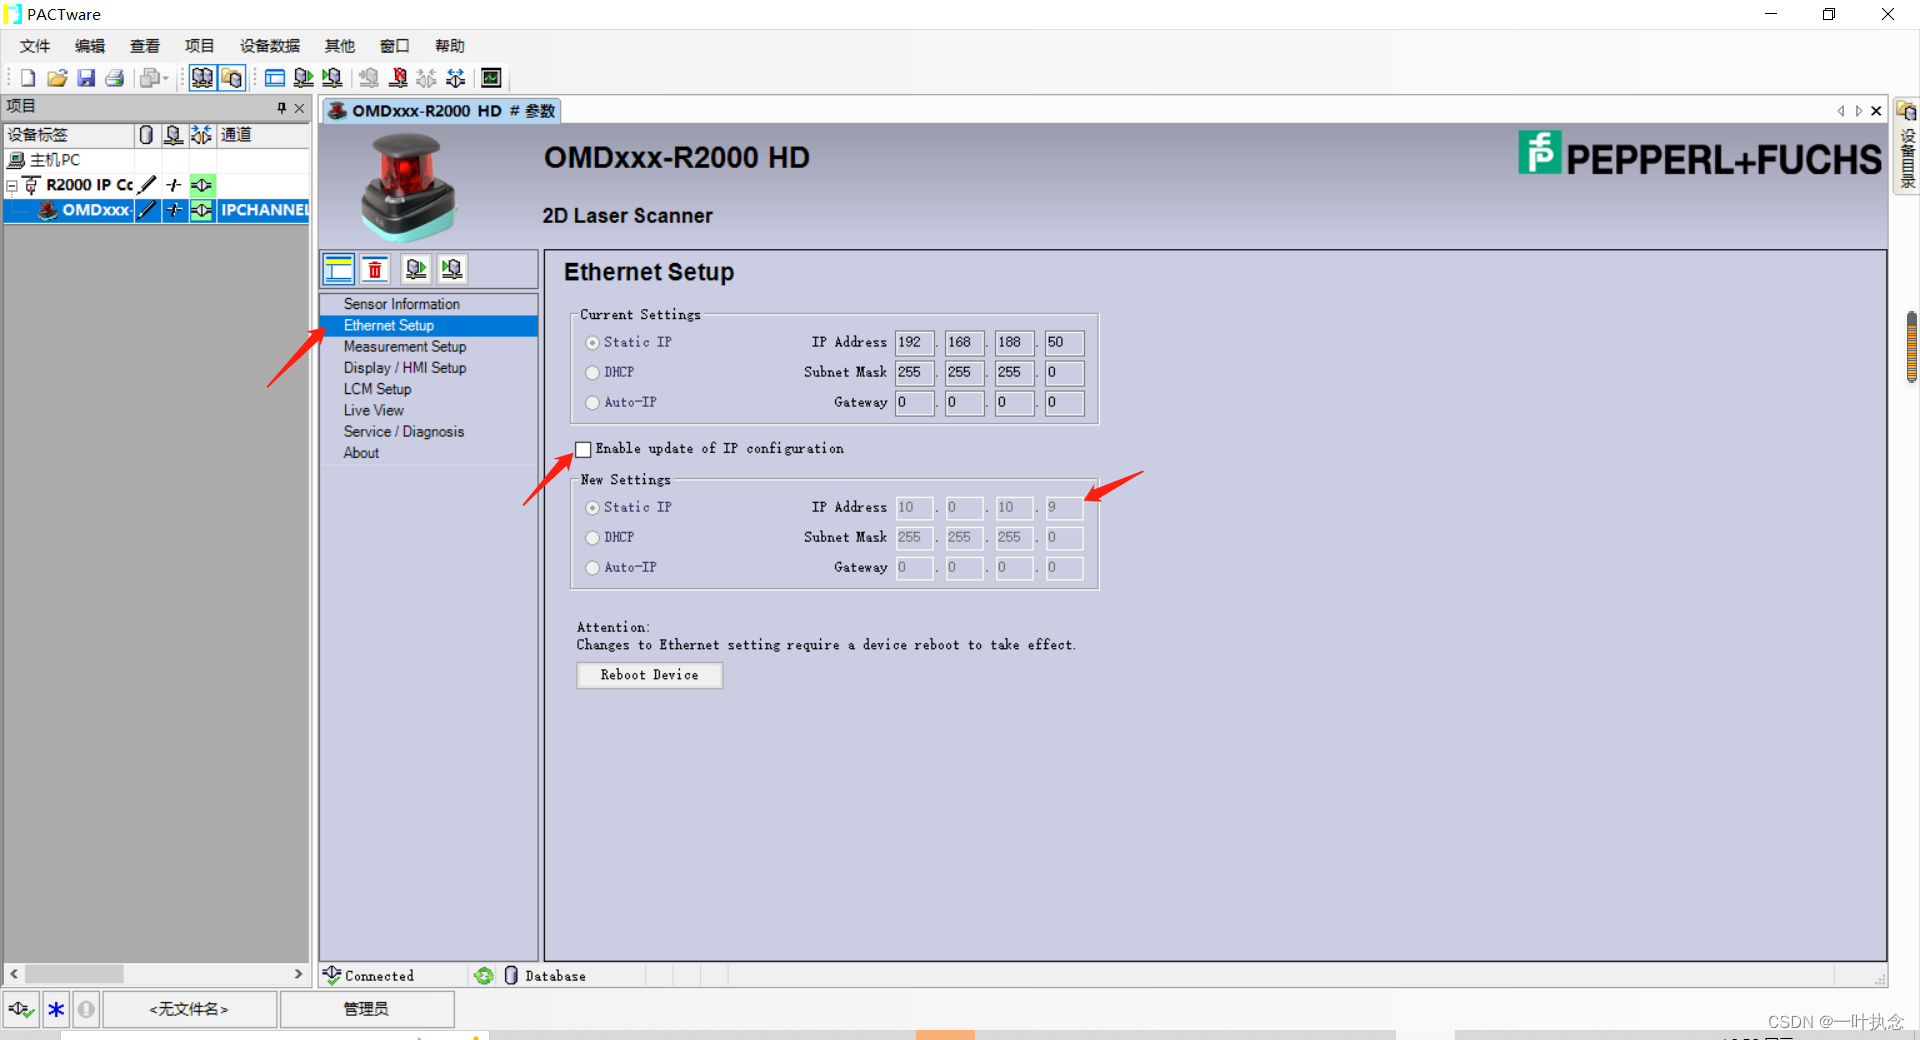
Task: Select DHCP under Current Settings
Action: (593, 373)
